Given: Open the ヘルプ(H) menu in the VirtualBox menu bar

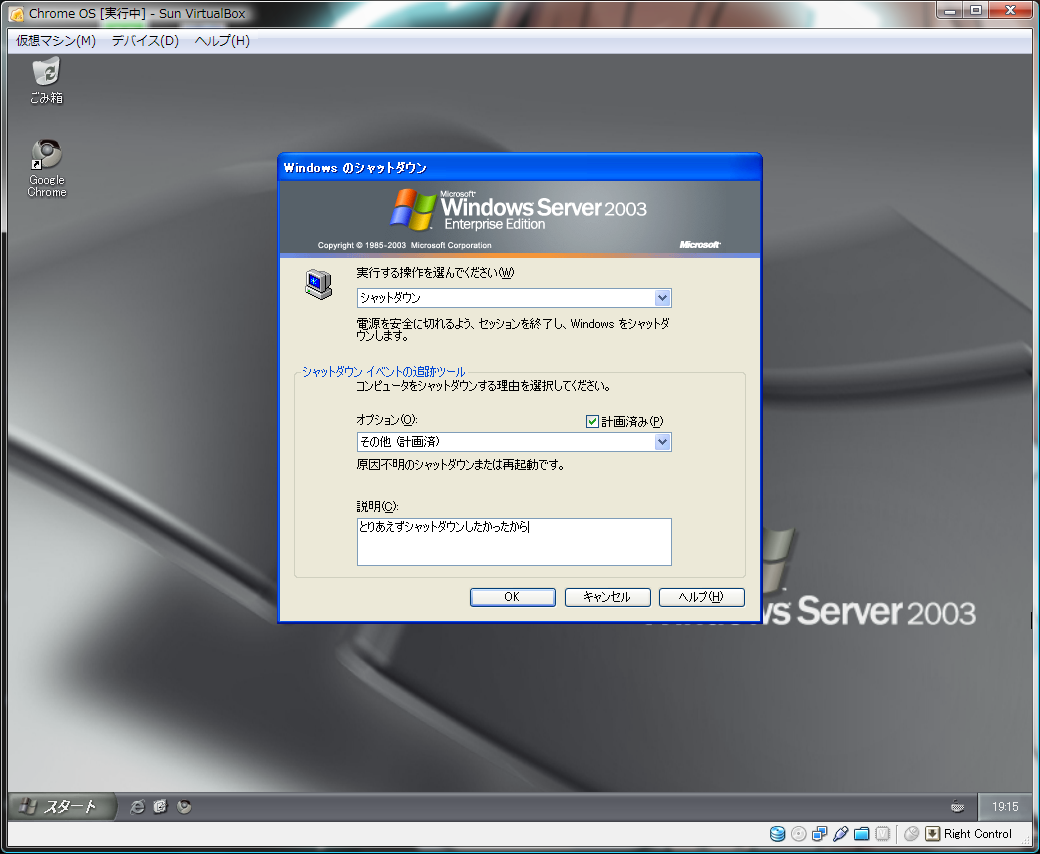Looking at the screenshot, I should [x=222, y=40].
